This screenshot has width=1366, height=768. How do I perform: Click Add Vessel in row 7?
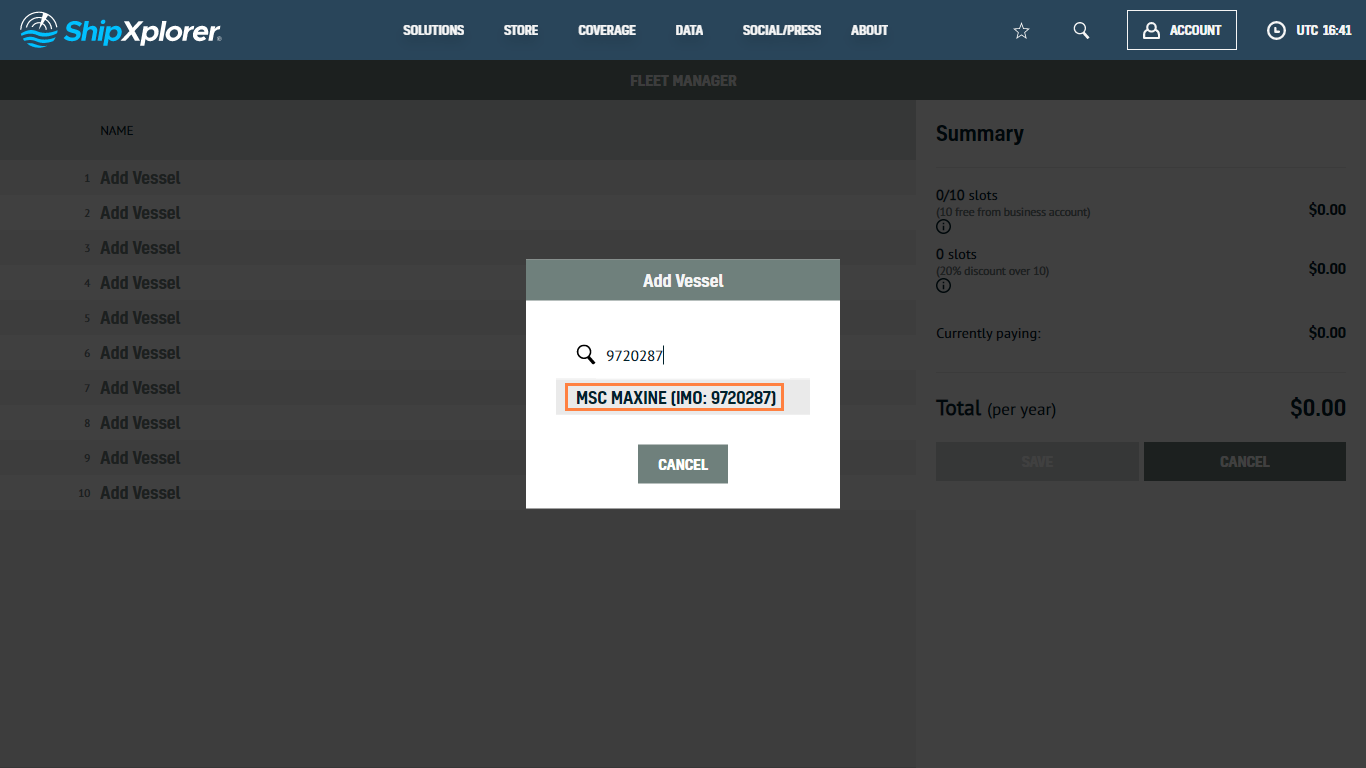point(140,388)
